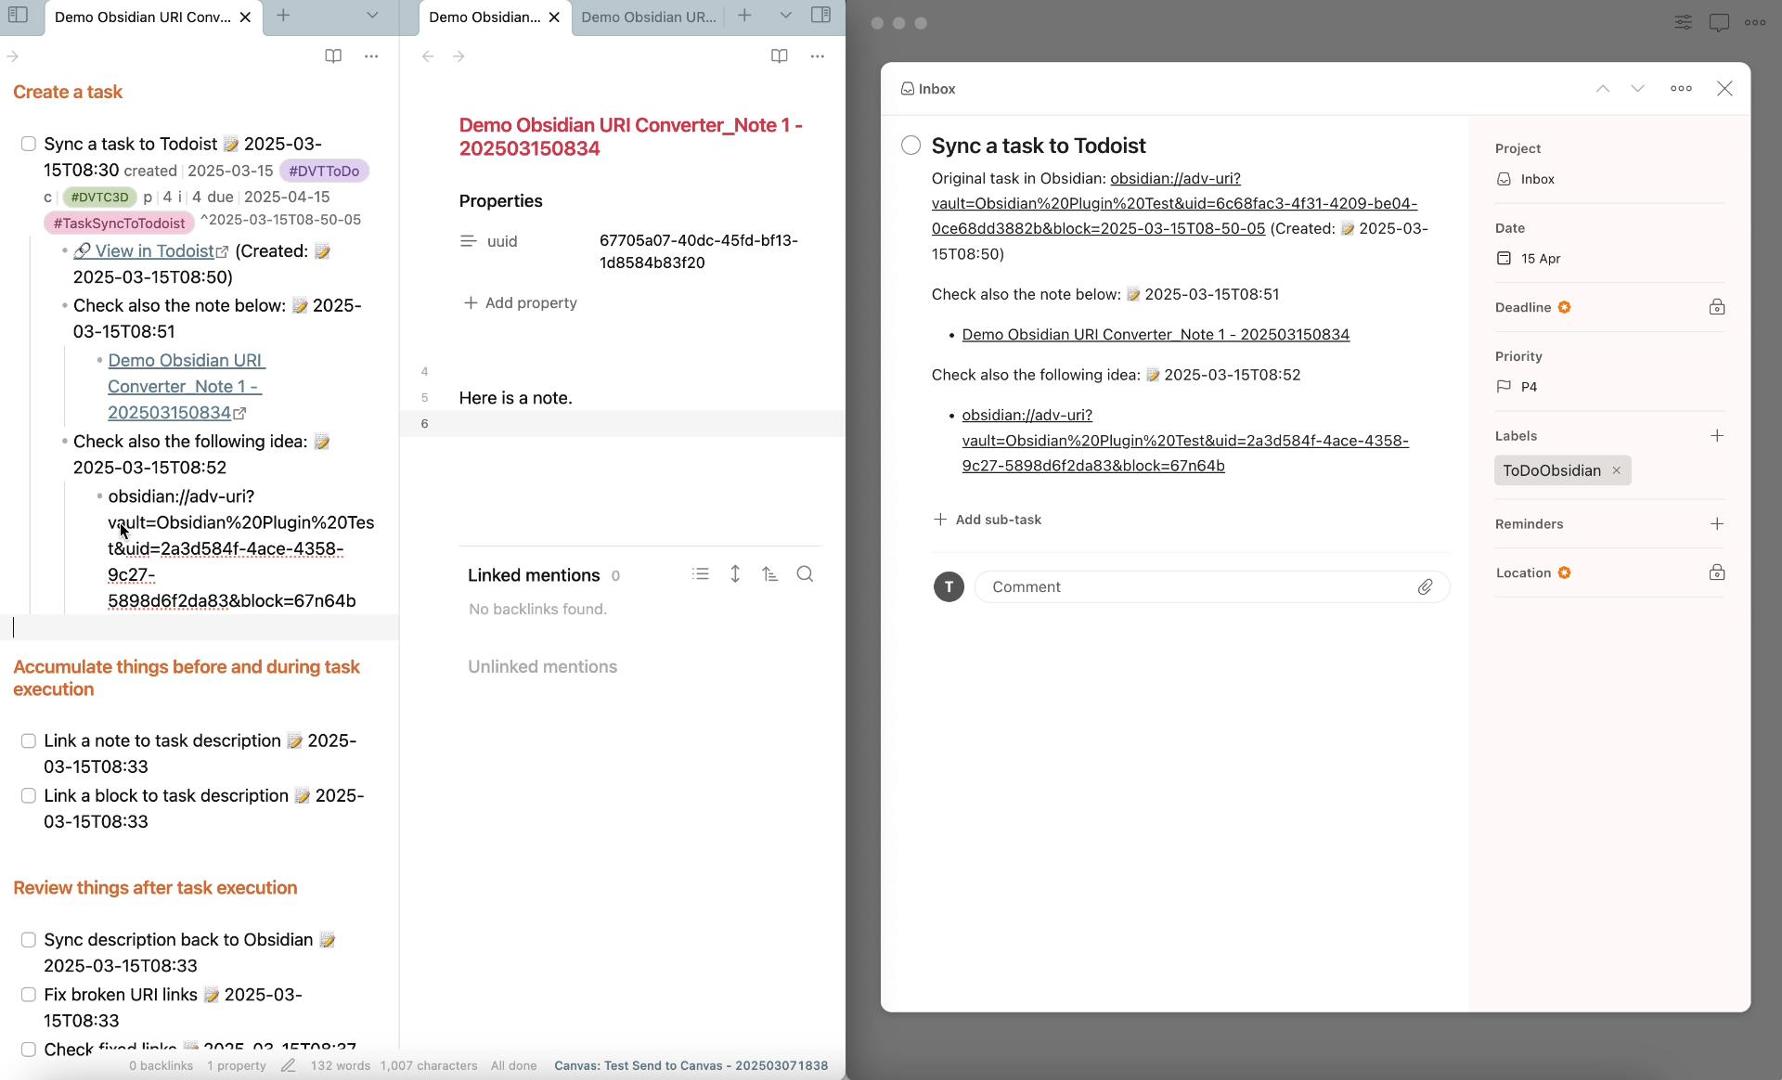This screenshot has height=1080, width=1782.
Task: Expand the Unlinked mentions section
Action: tap(543, 667)
